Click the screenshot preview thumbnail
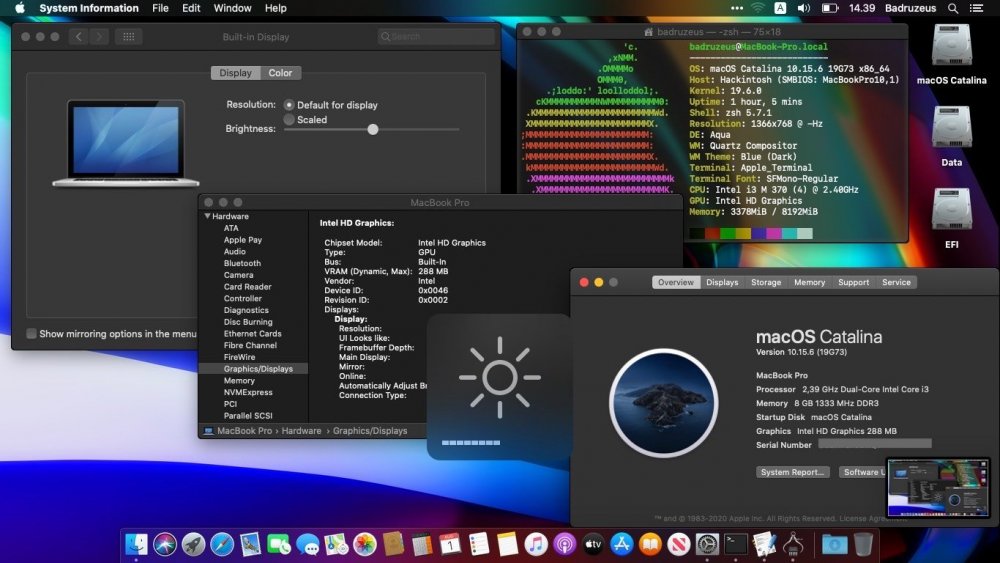Viewport: 1000px width, 563px height. 938,488
